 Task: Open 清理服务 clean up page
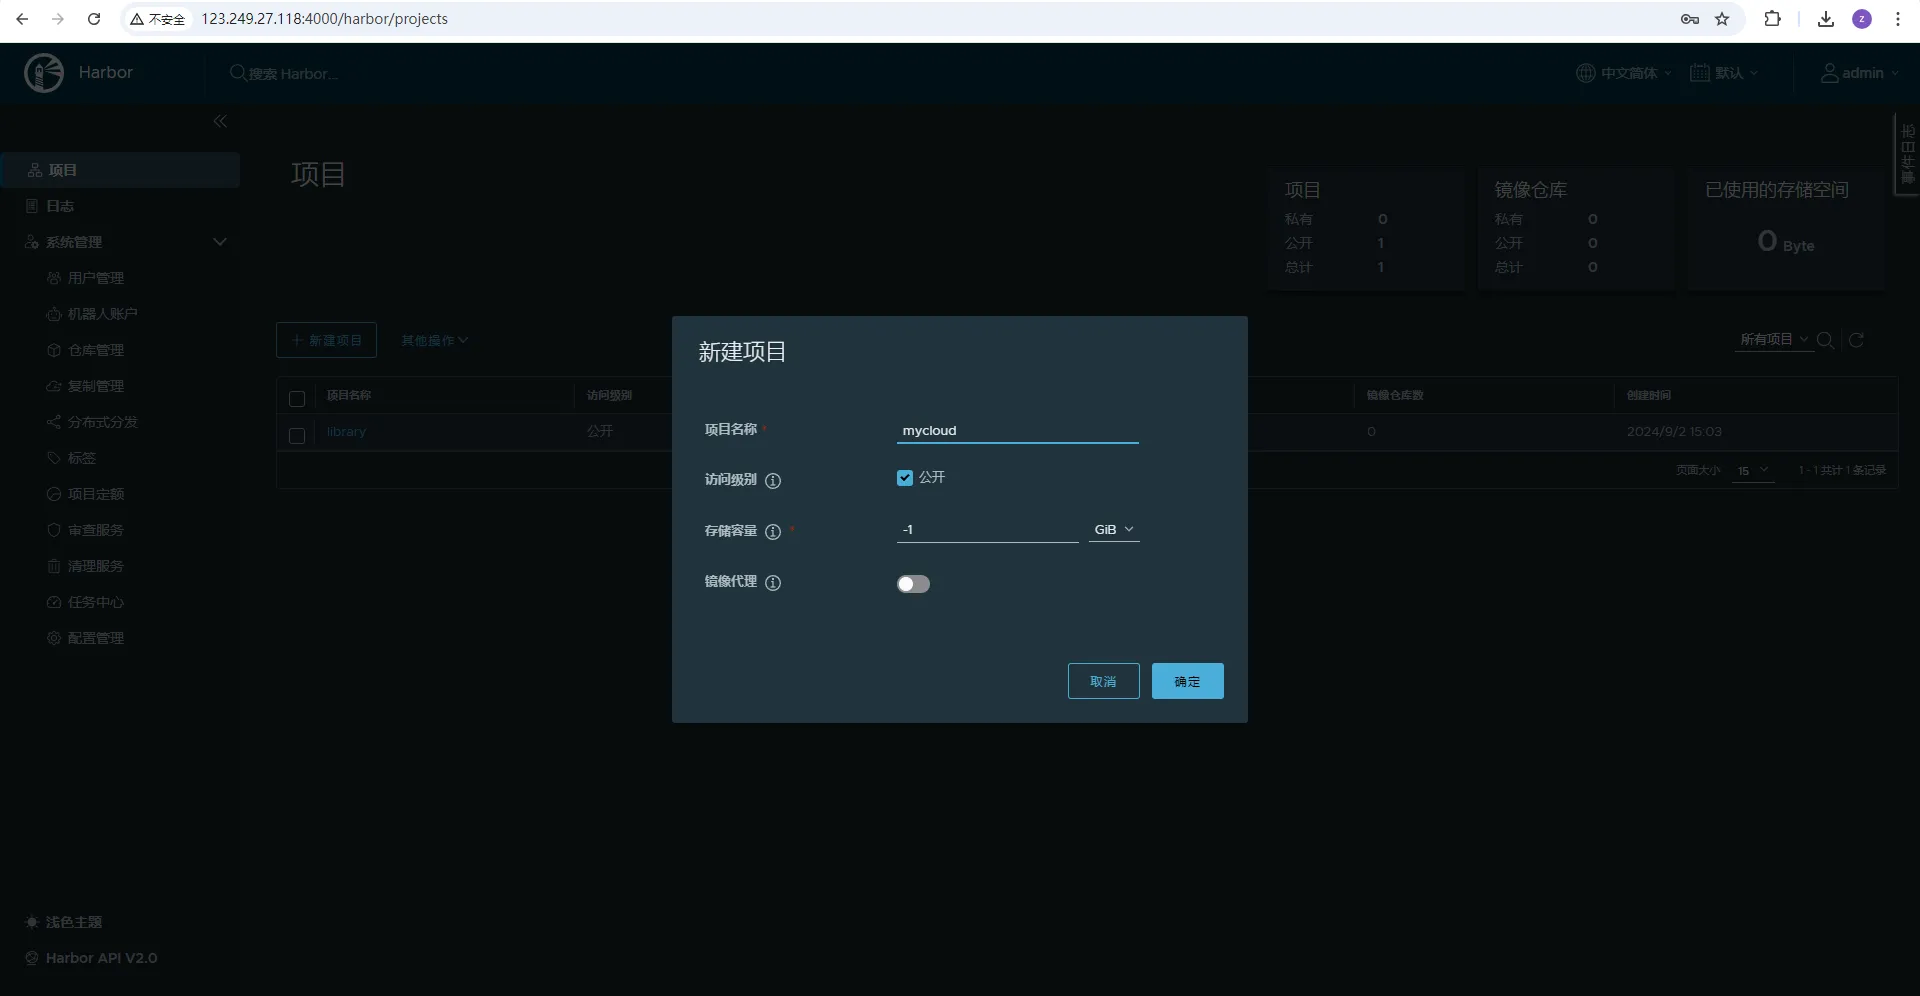[x=96, y=566]
